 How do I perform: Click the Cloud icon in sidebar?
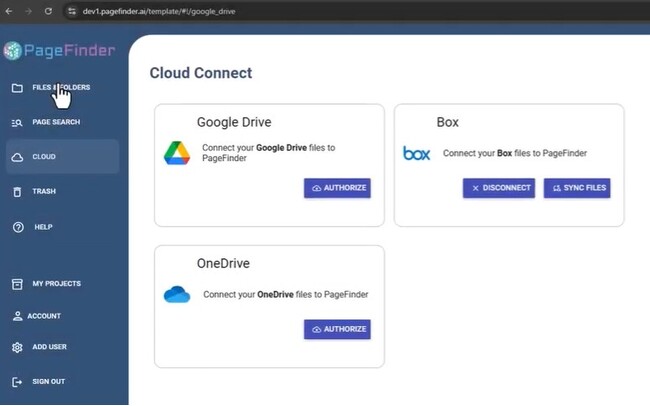(x=17, y=157)
